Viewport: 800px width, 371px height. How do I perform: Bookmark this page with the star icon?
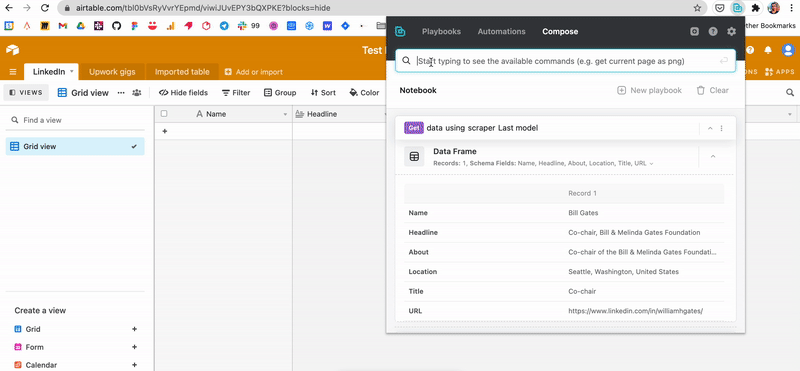(x=697, y=8)
